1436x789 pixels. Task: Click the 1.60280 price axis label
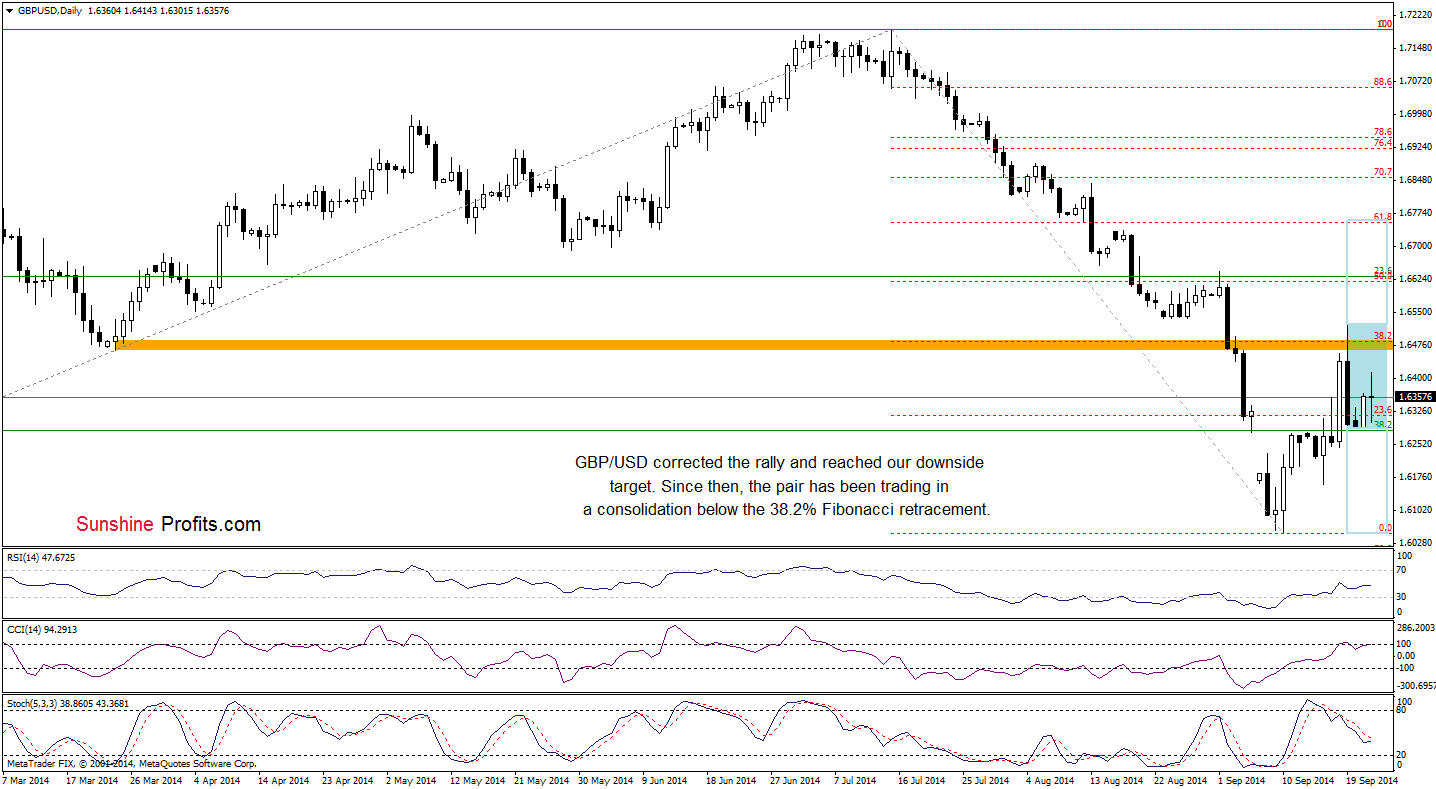click(1414, 543)
